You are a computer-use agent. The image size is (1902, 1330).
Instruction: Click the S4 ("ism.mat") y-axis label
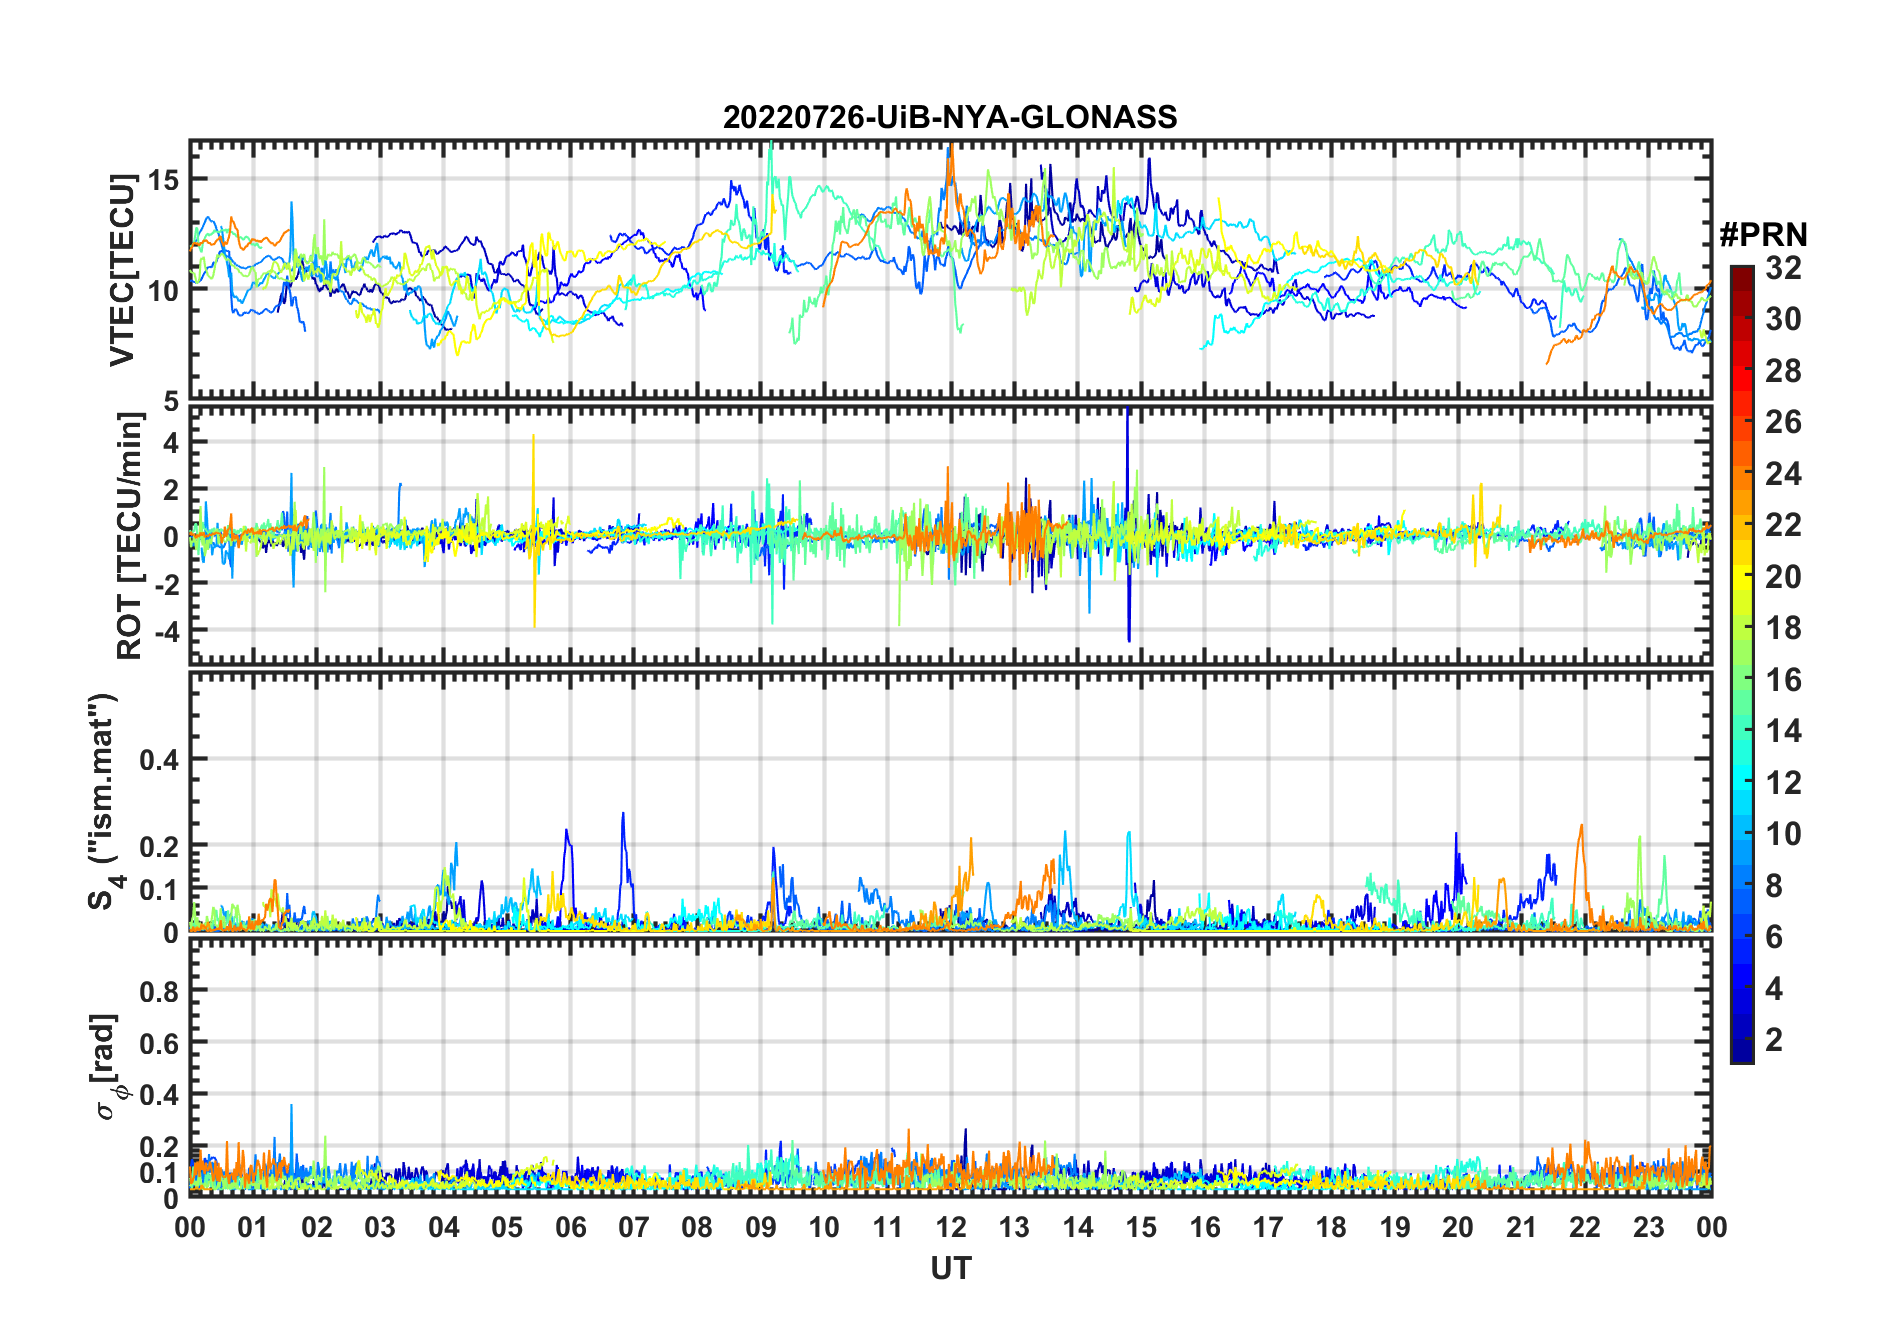coord(104,801)
